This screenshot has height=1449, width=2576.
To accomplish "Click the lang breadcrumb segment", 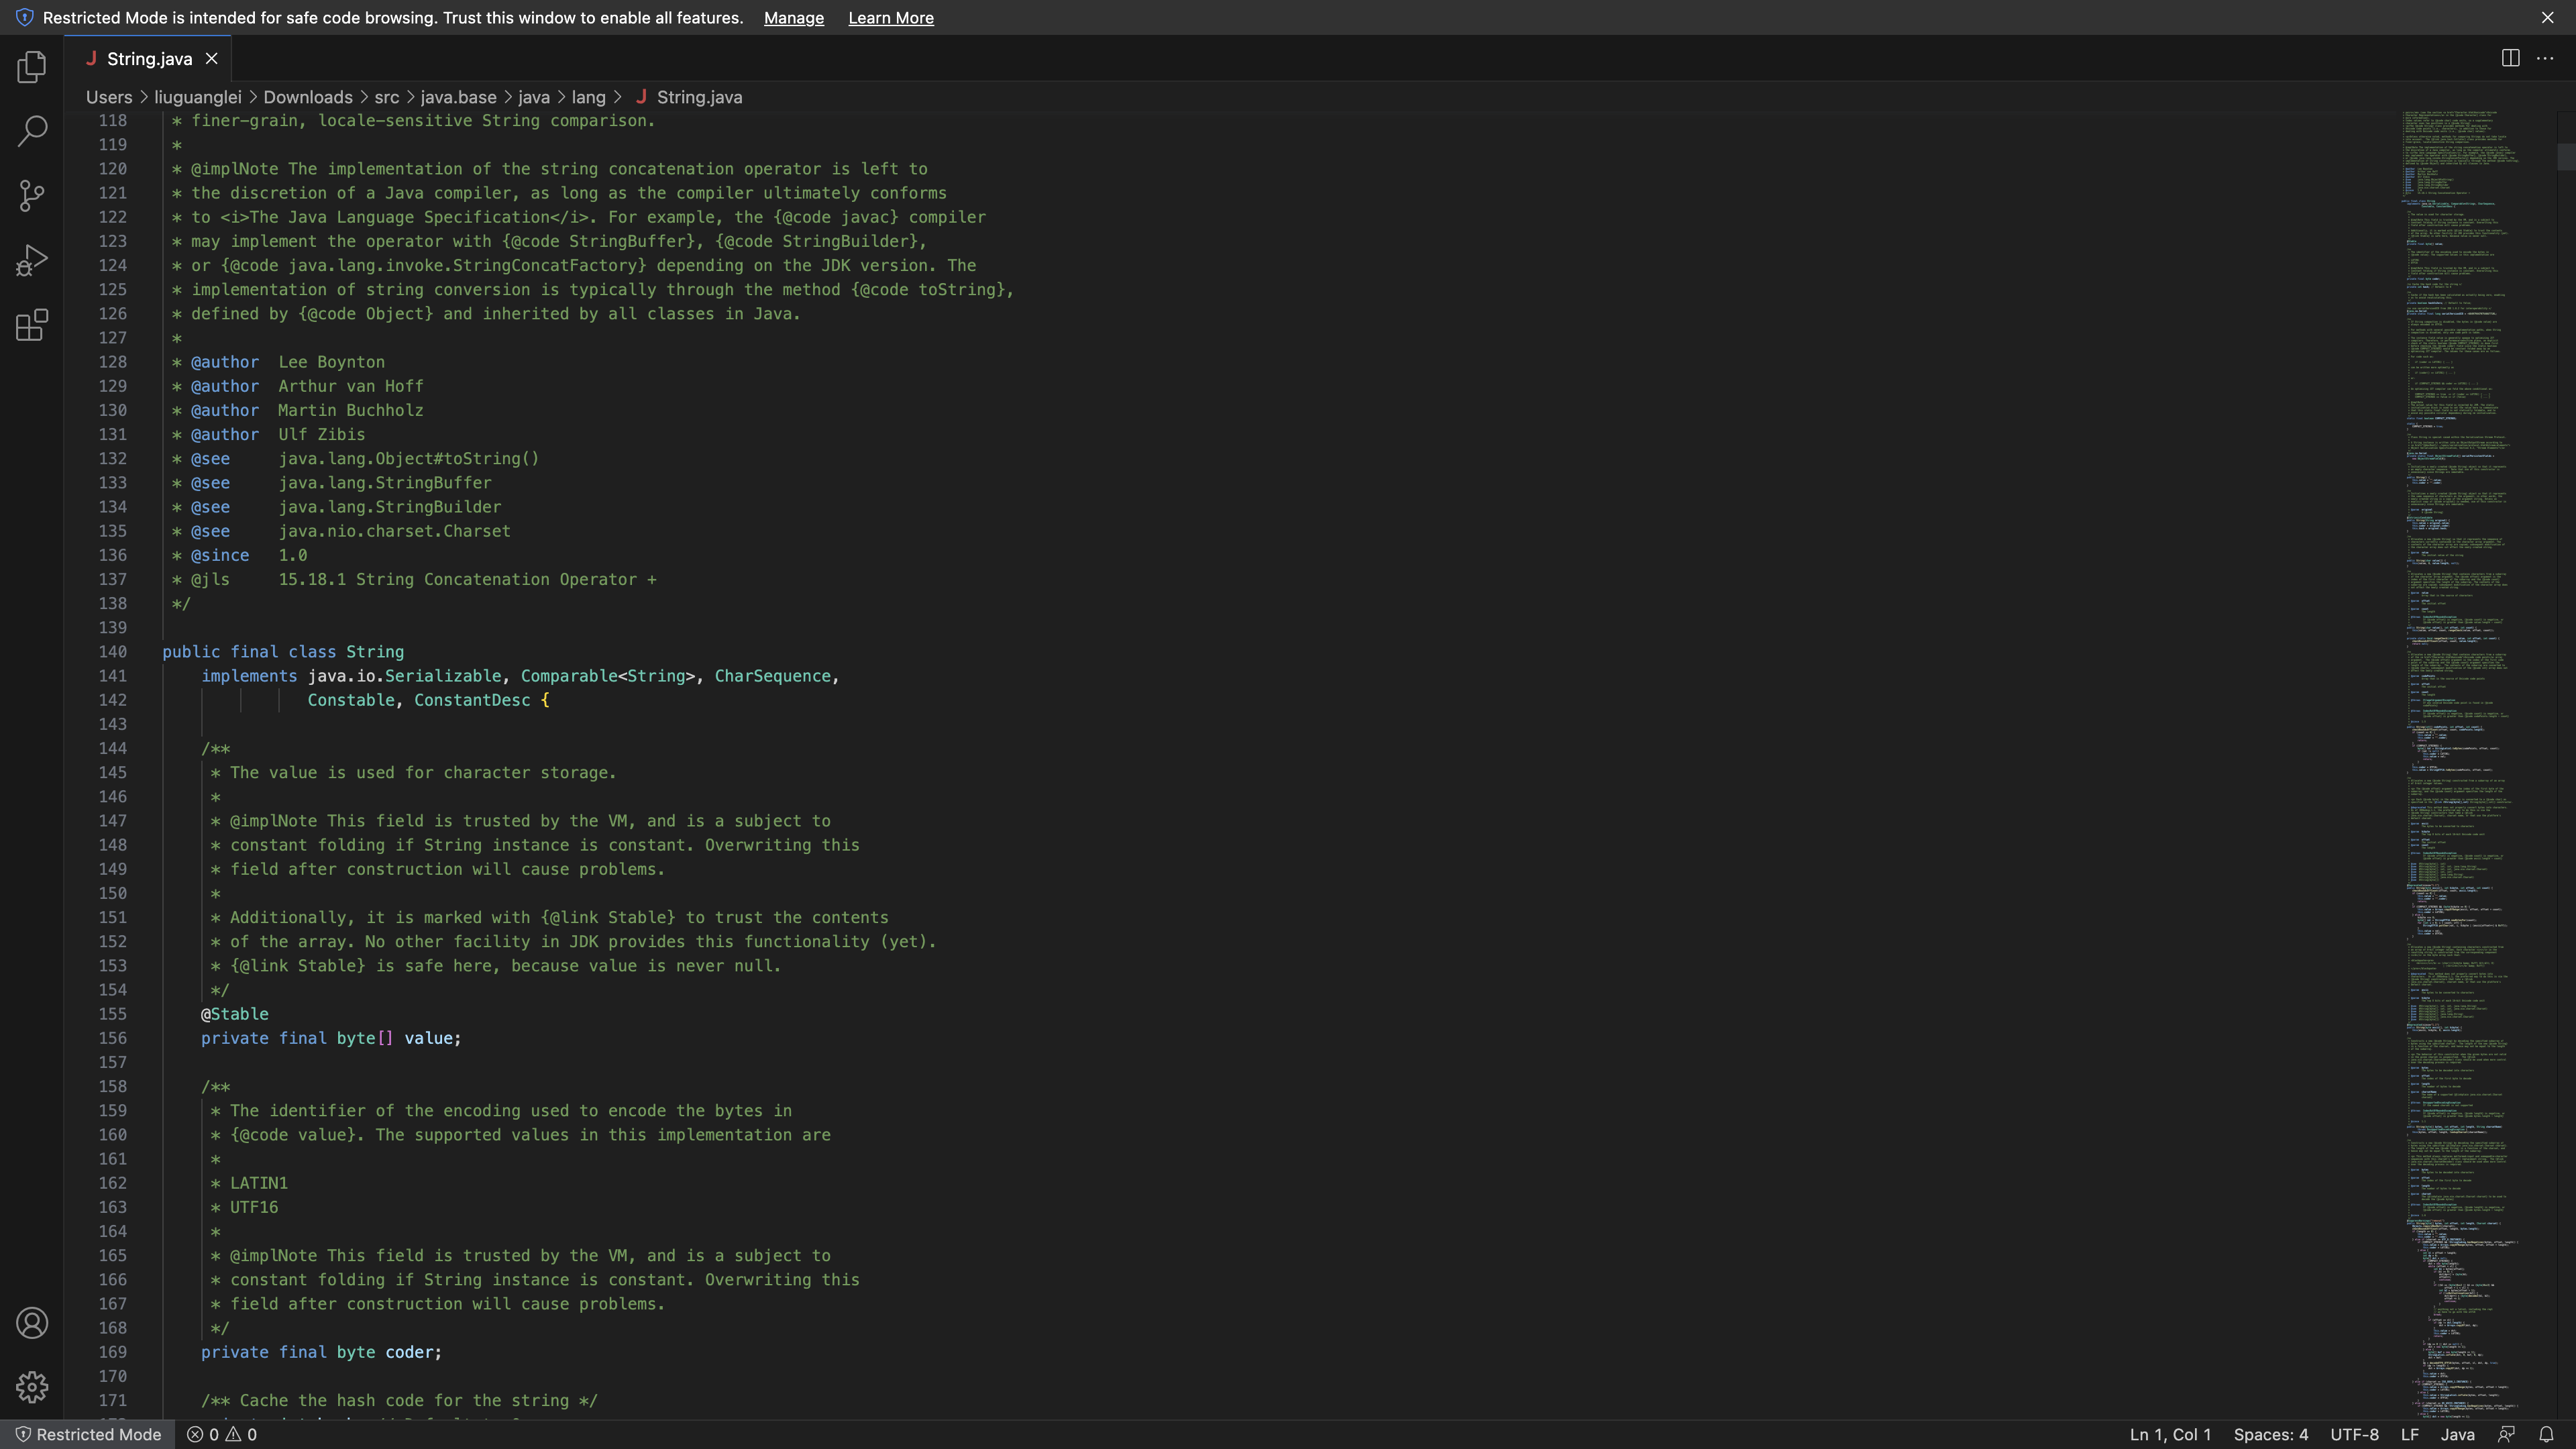I will pyautogui.click(x=589, y=97).
